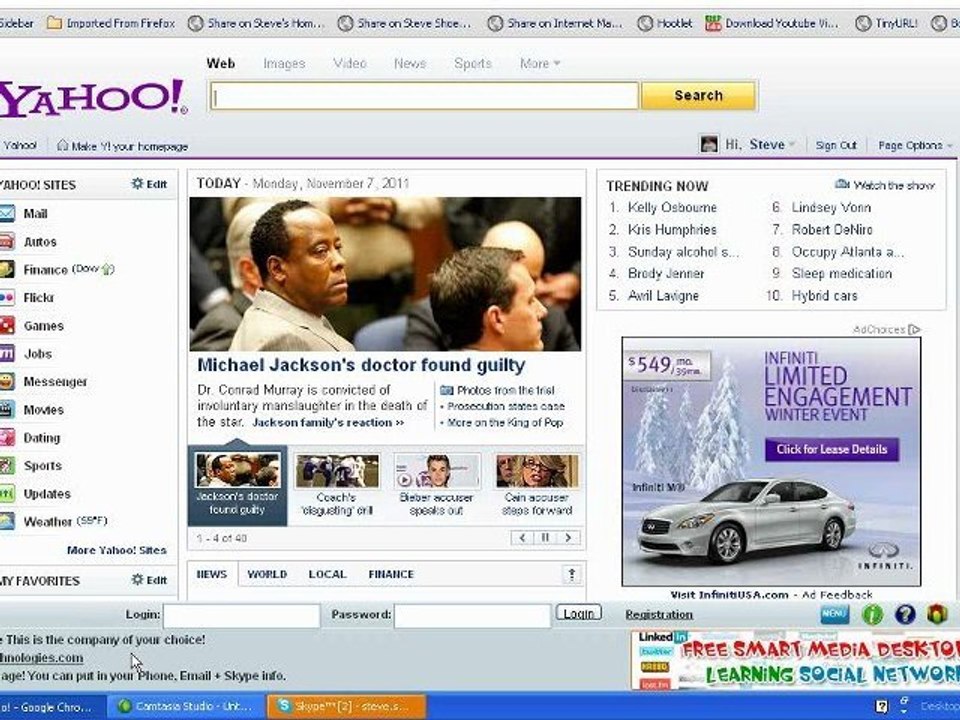Switch to Sports search tab
This screenshot has width=960, height=720.
[473, 63]
